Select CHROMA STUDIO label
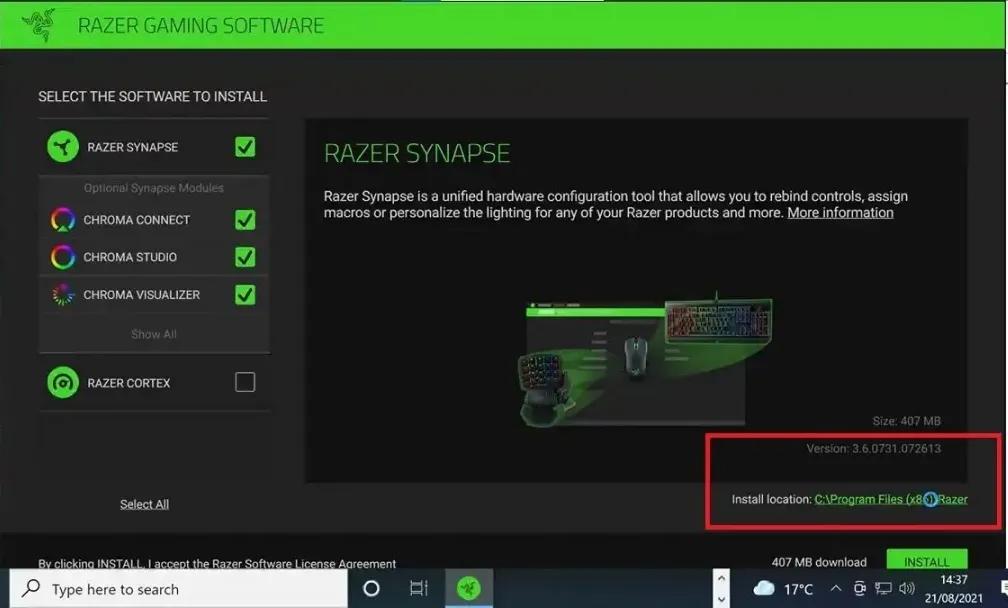Screen dimensions: 1008x608 click(x=130, y=257)
